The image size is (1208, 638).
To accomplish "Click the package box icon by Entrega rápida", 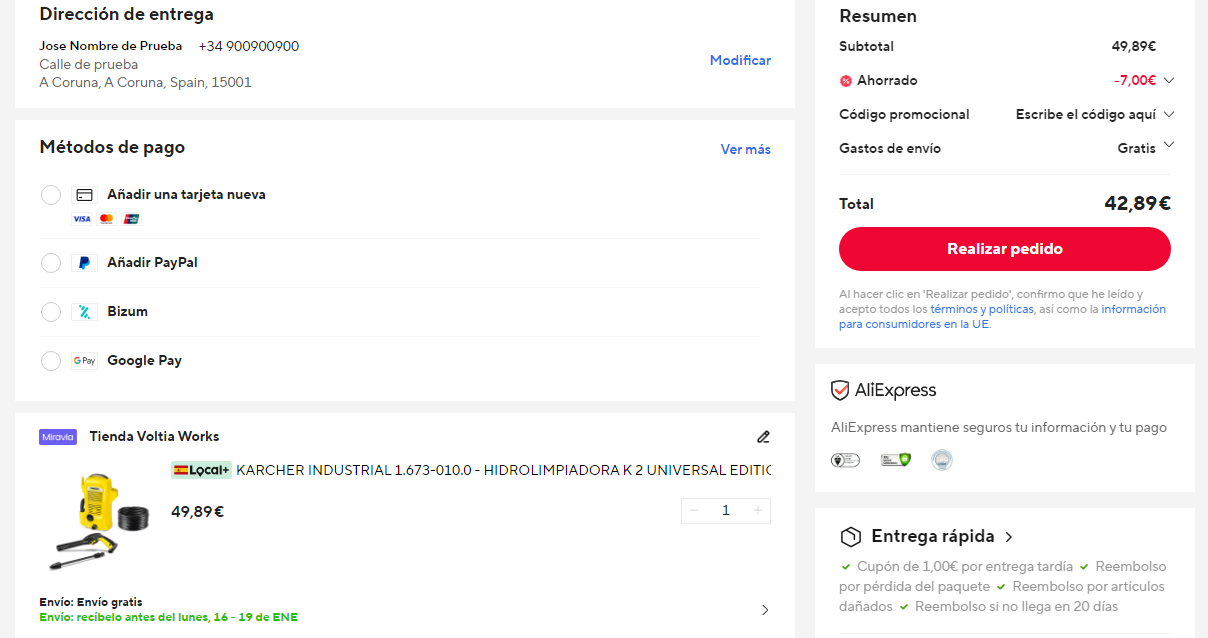I will point(851,537).
